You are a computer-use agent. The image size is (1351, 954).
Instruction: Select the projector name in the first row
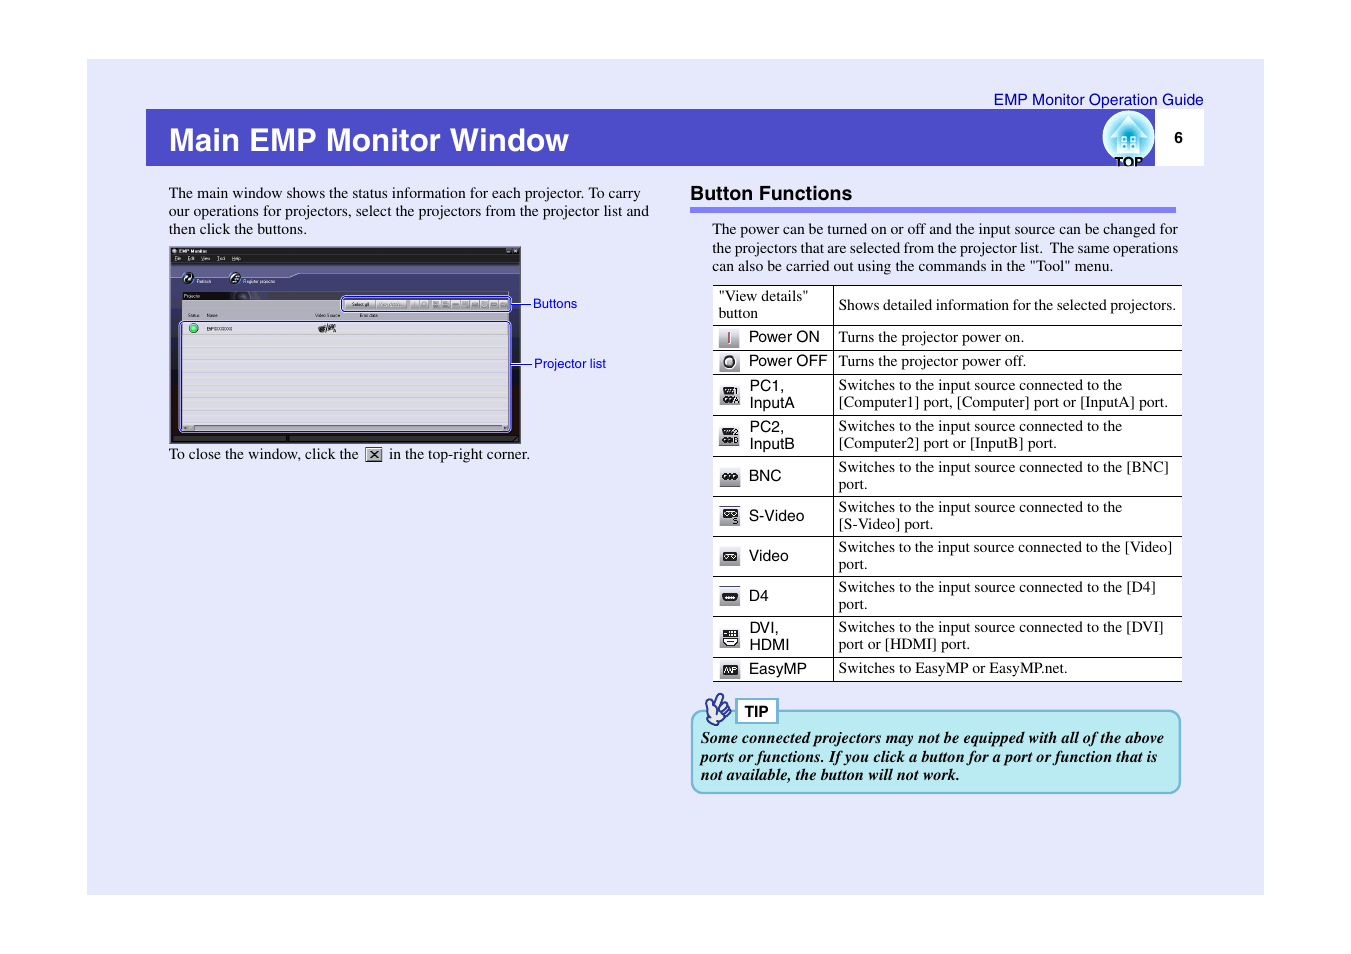click(219, 329)
